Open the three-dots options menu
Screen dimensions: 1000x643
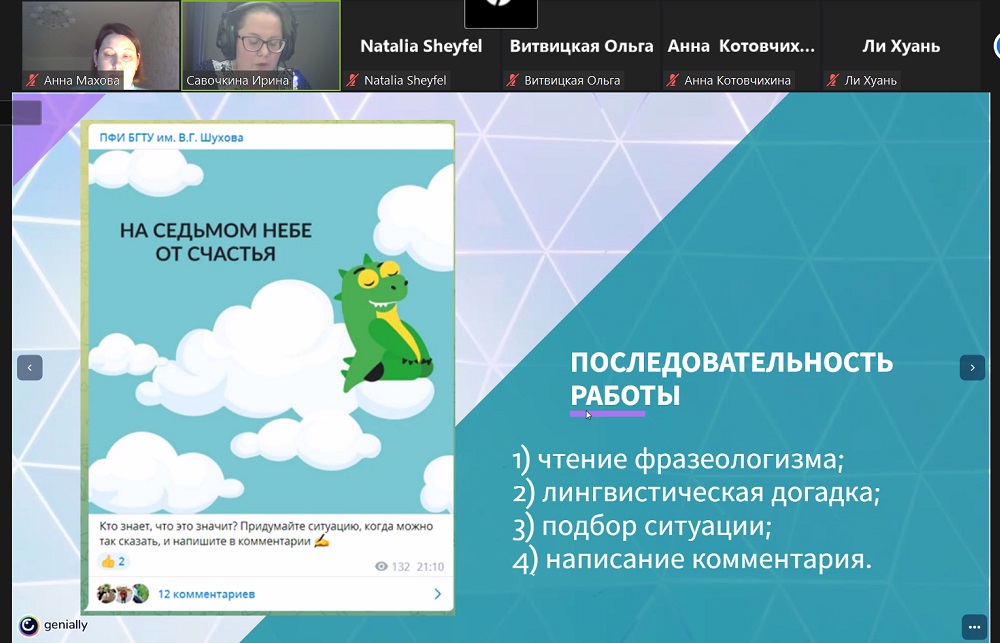tap(974, 626)
